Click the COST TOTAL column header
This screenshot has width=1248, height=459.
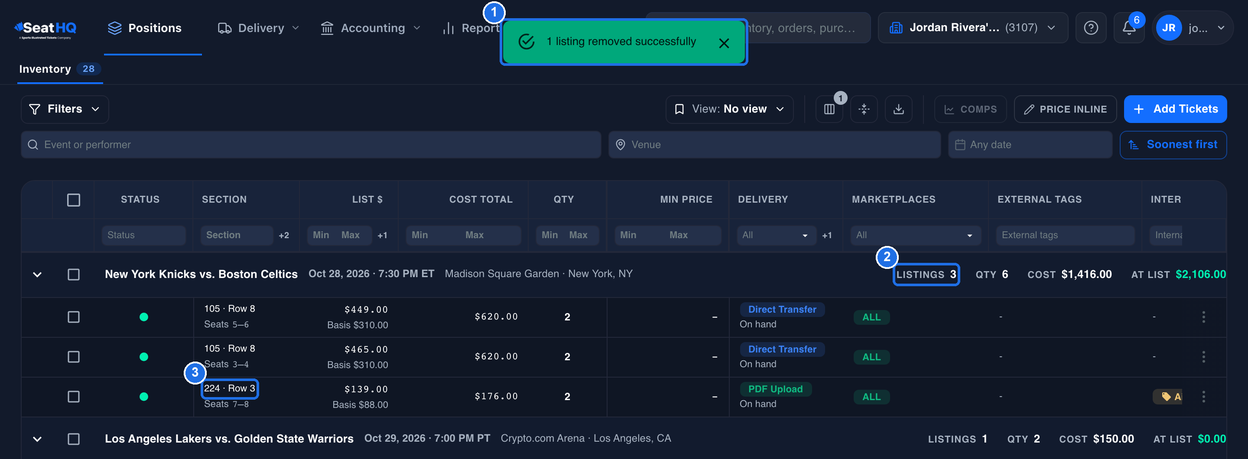coord(481,200)
